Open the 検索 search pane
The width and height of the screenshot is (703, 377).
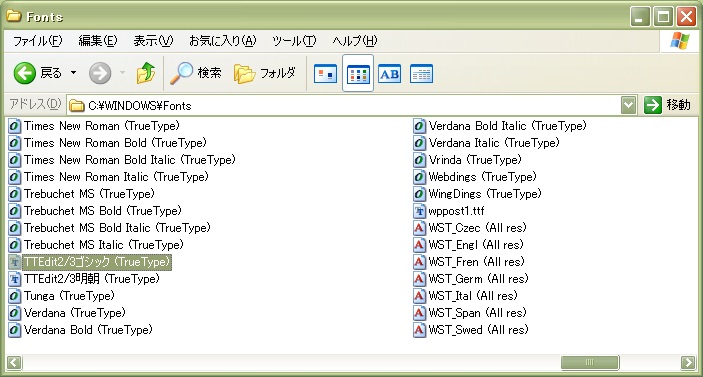tap(195, 73)
